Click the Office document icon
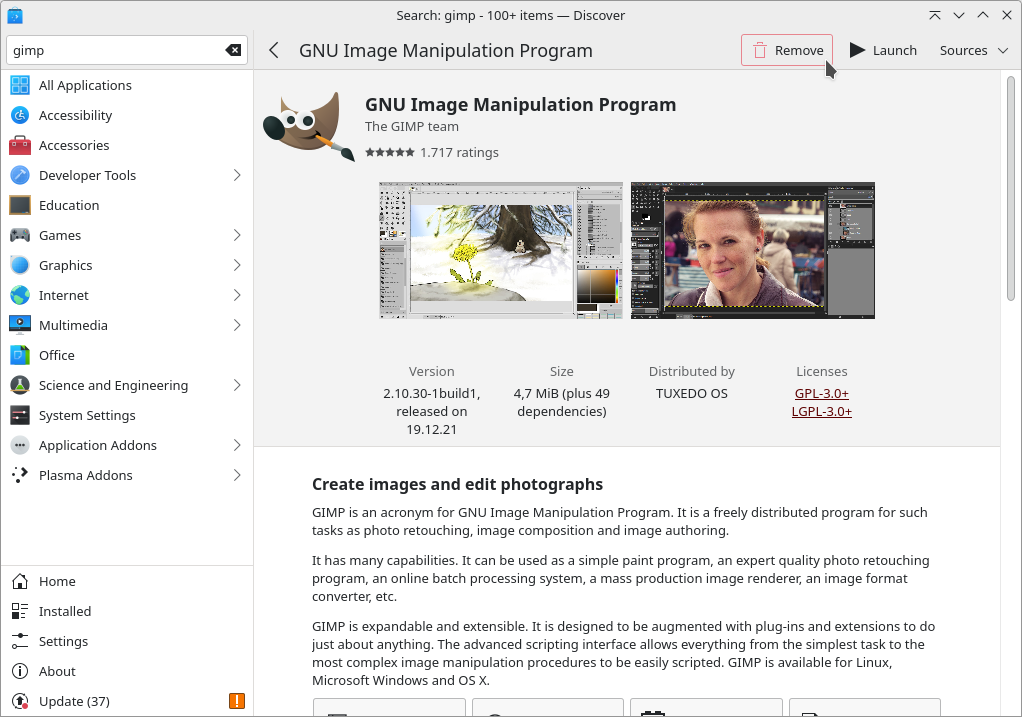The width and height of the screenshot is (1022, 717). point(20,355)
